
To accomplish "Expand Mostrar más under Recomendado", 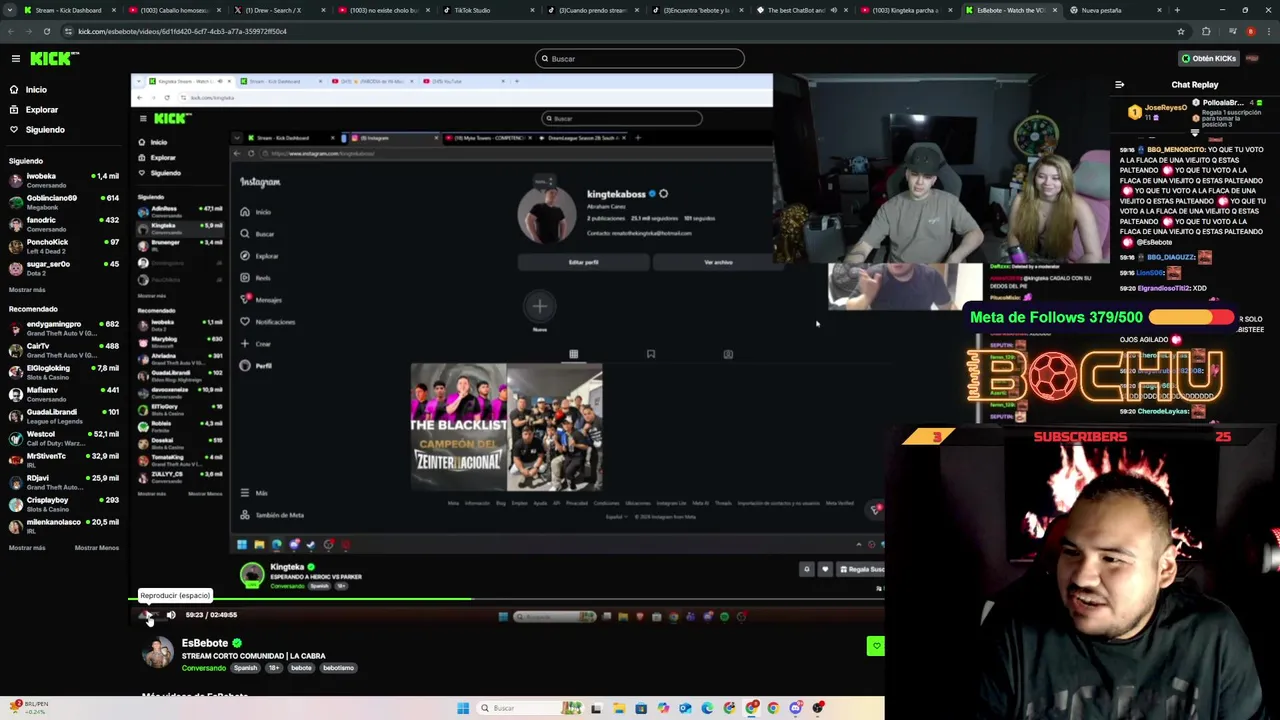I will [27, 548].
